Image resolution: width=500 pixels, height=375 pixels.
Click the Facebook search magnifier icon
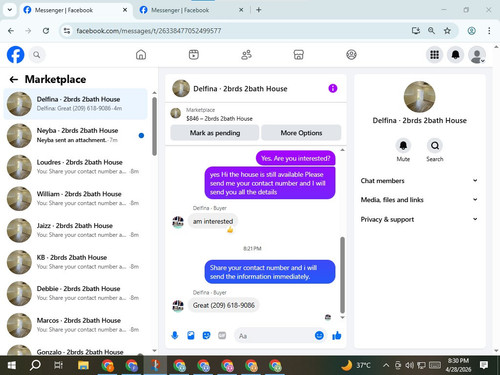coord(37,55)
